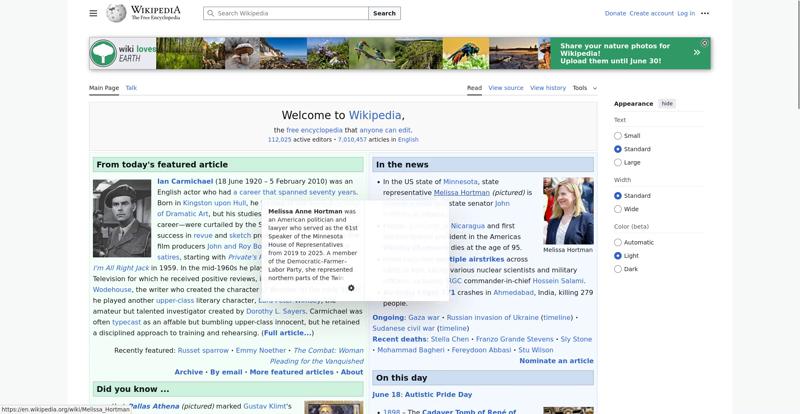Click the free encyclopedia link

[314, 130]
